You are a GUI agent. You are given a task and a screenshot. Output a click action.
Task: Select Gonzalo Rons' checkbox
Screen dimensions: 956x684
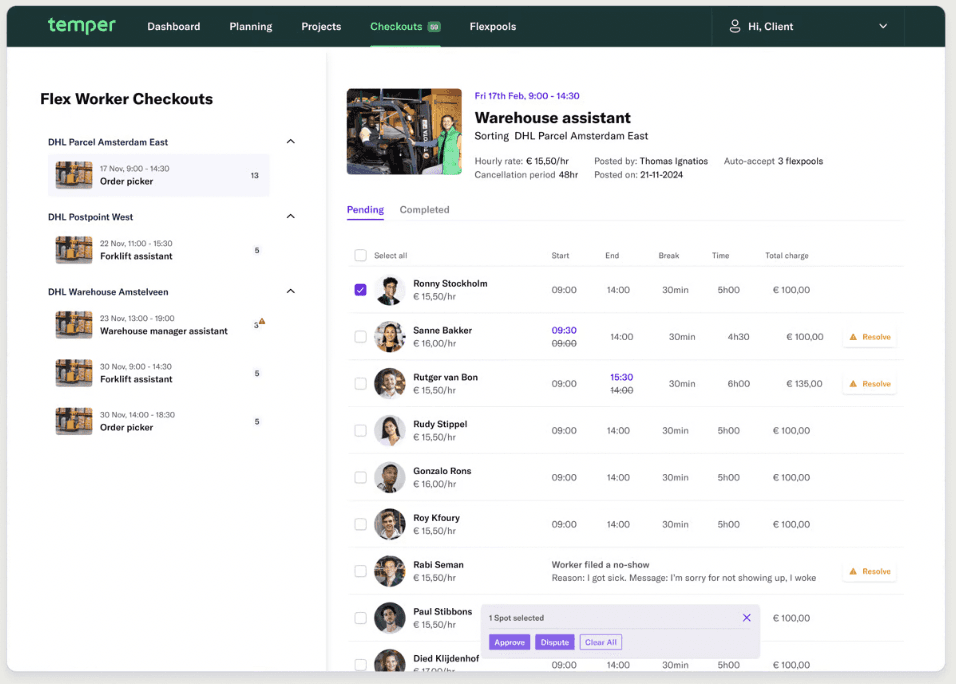[x=360, y=477]
